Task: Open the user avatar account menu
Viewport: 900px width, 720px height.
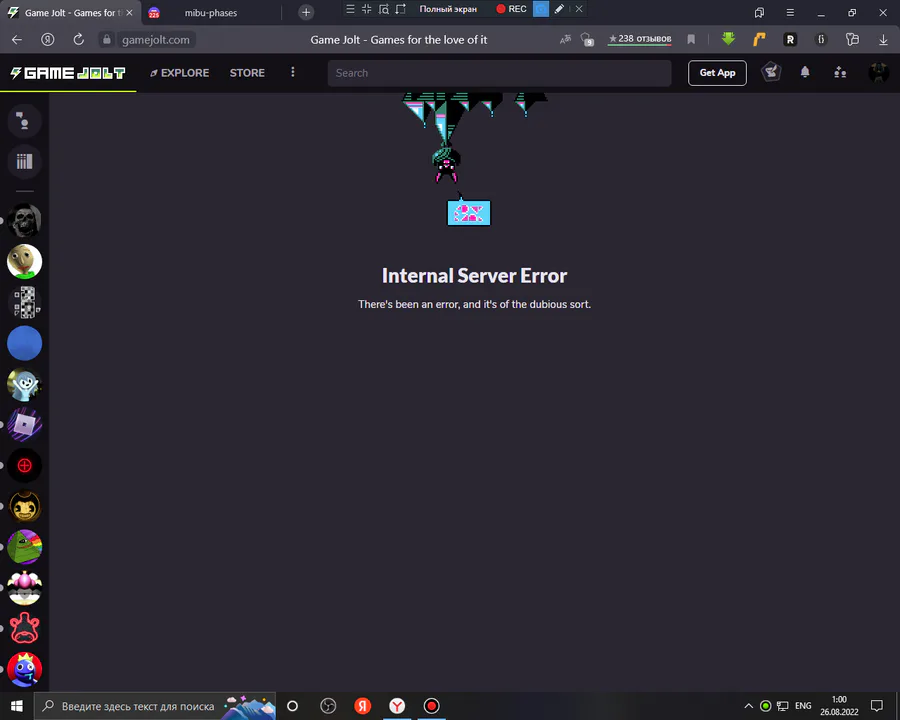Action: click(x=878, y=72)
